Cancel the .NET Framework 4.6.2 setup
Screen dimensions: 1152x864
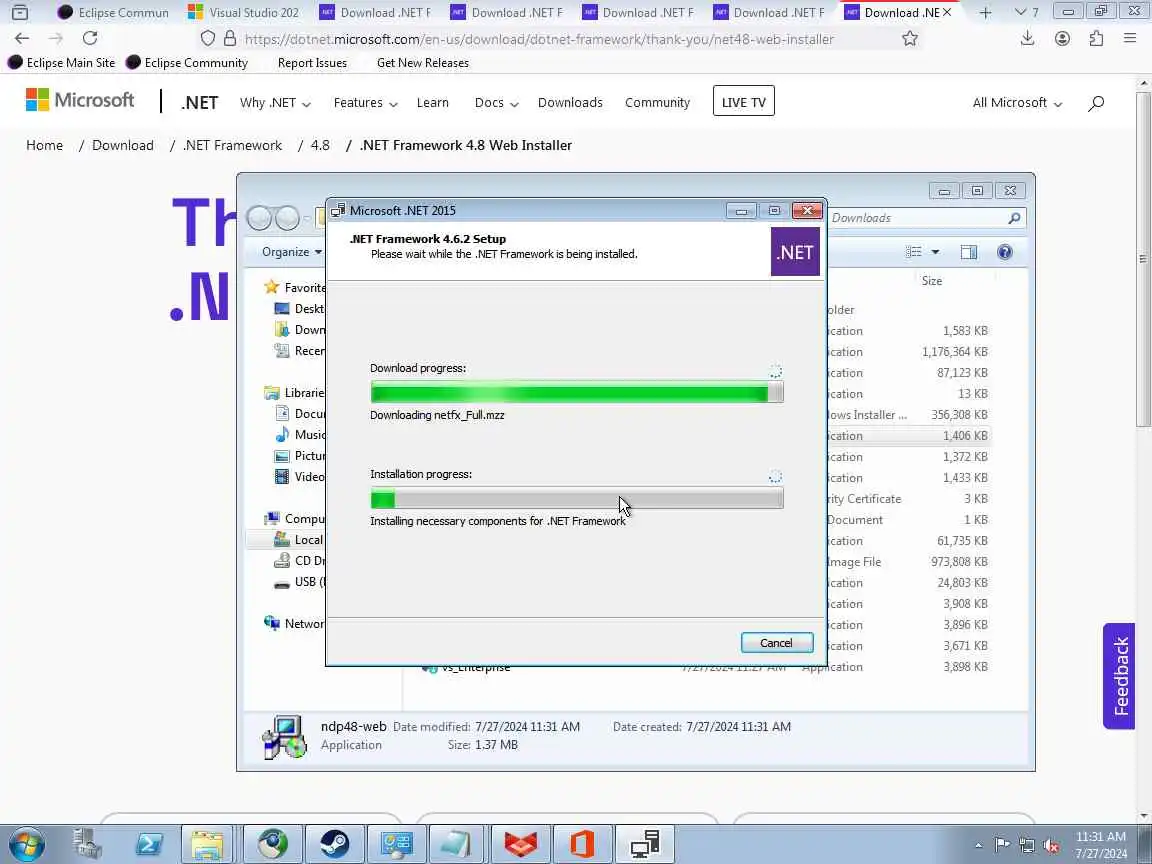(777, 643)
